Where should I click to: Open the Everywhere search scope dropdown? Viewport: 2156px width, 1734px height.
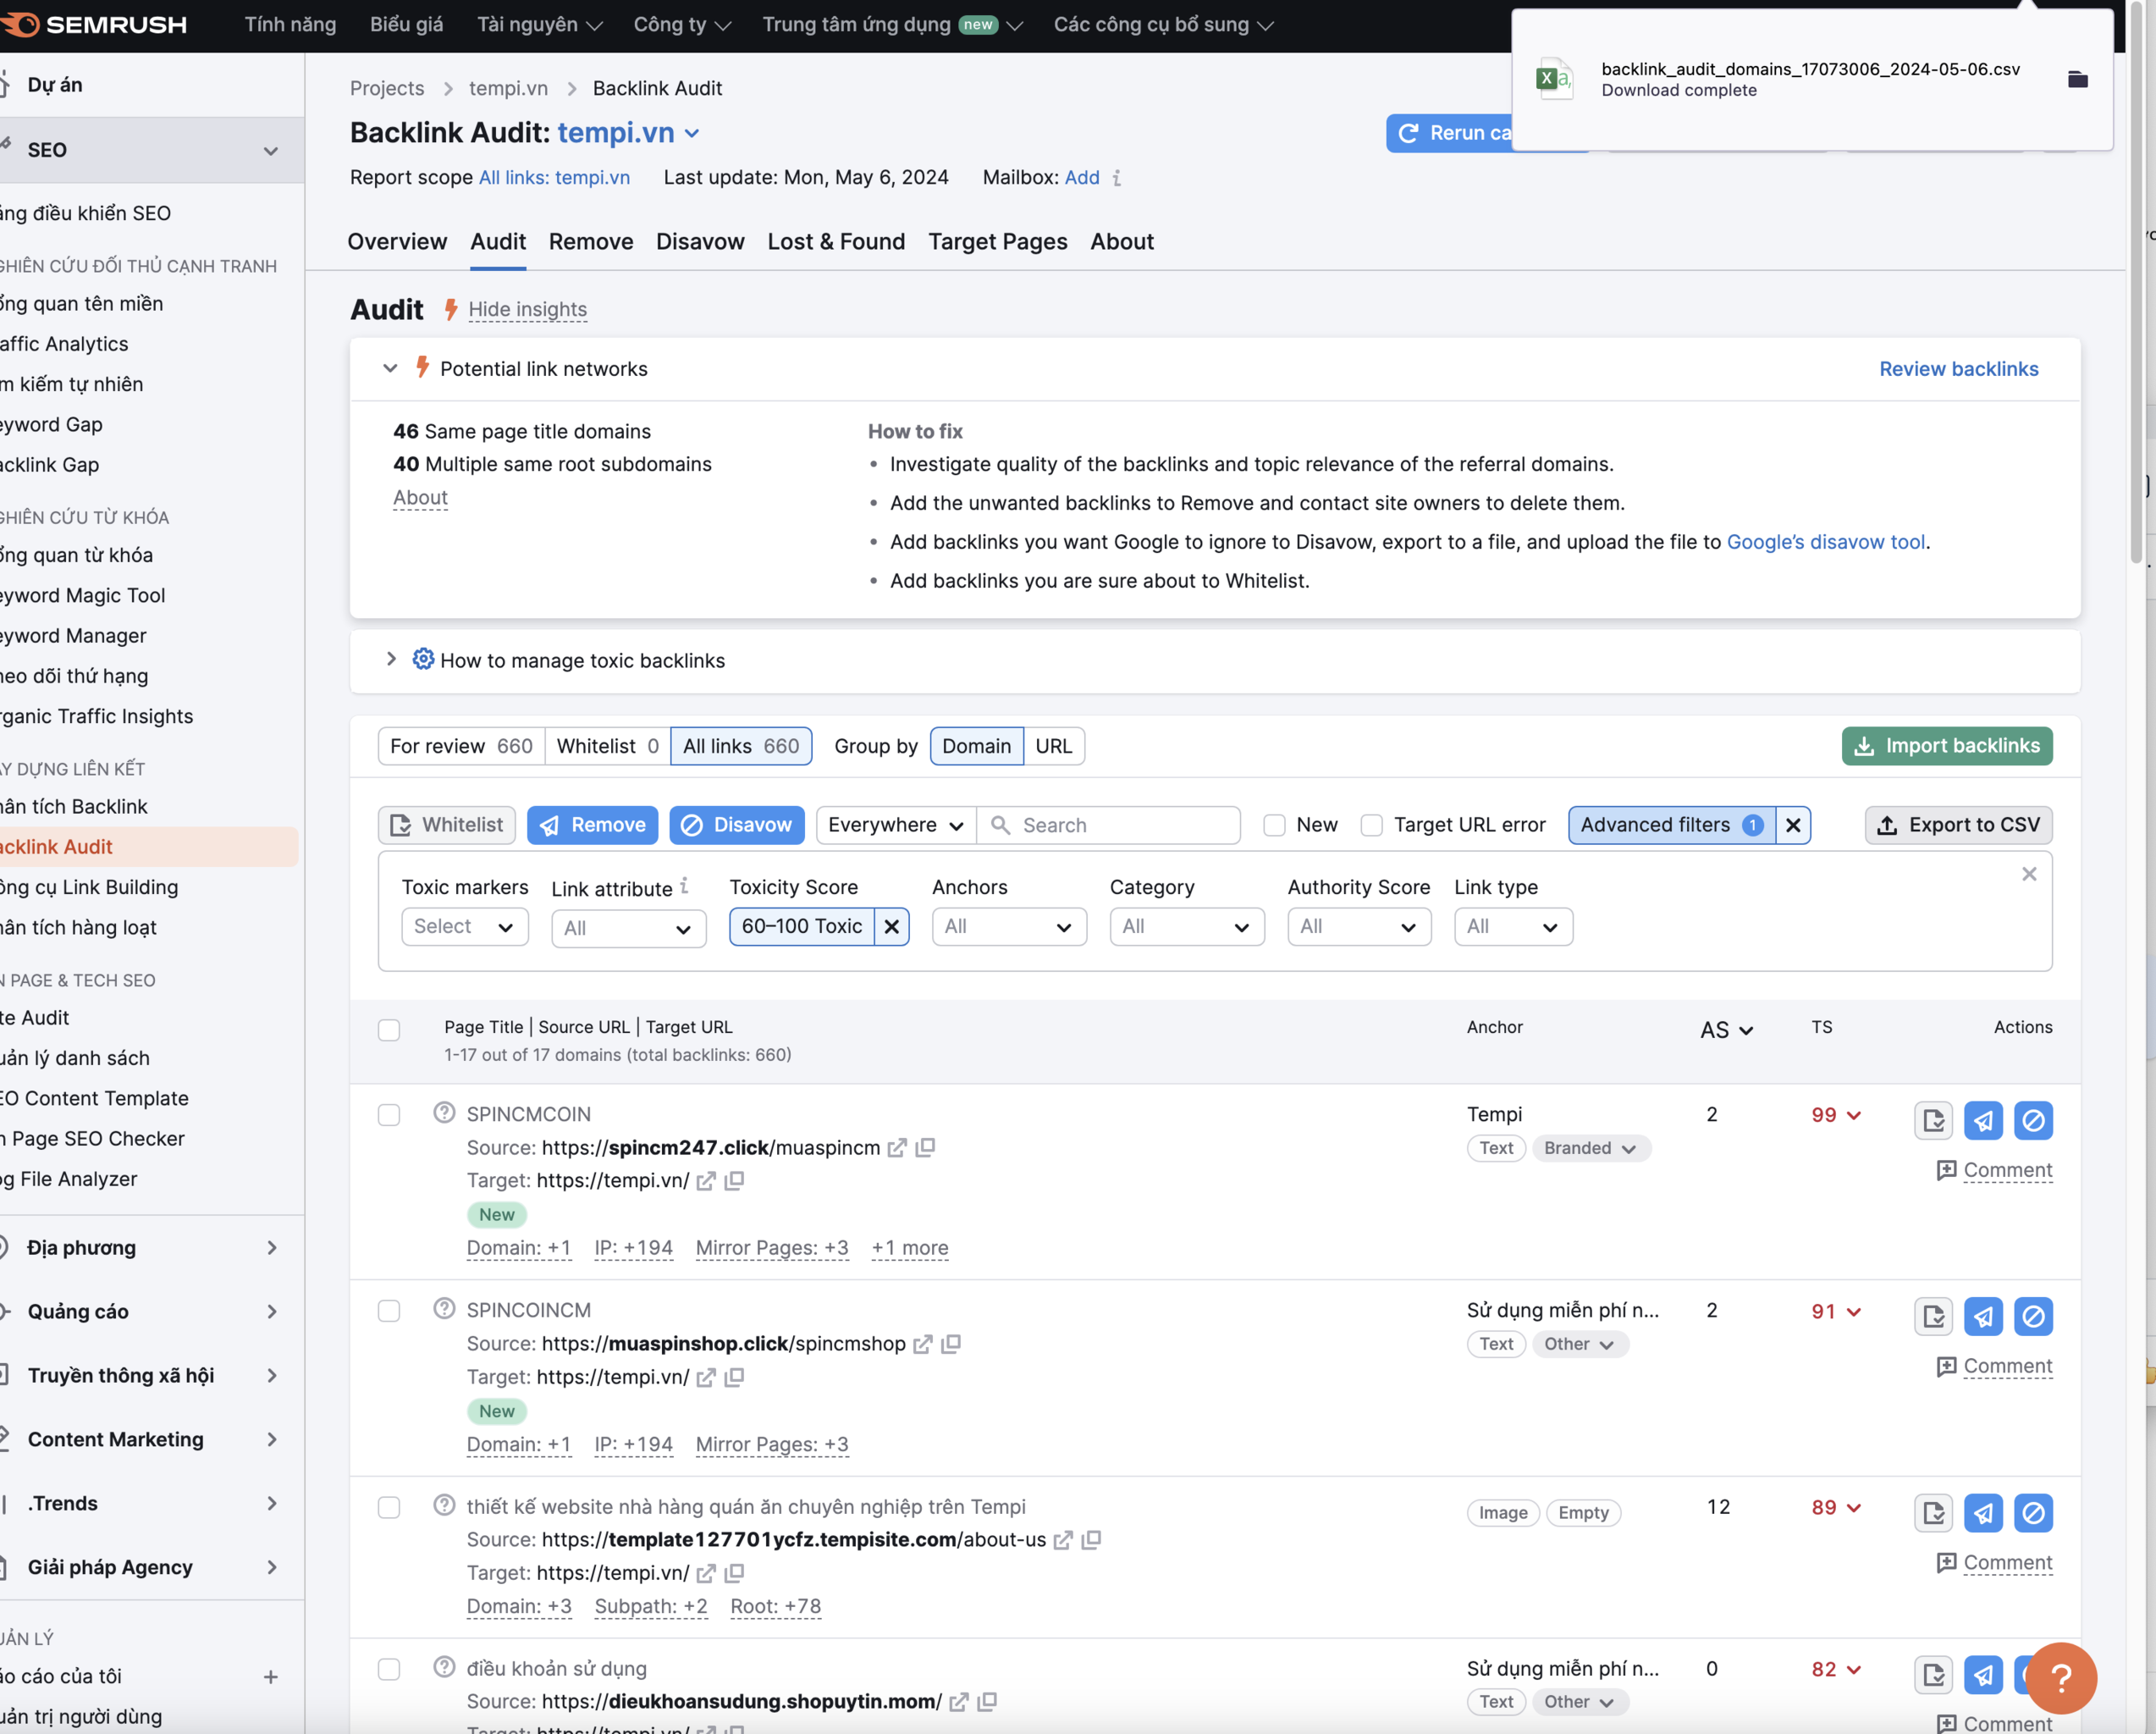(895, 825)
